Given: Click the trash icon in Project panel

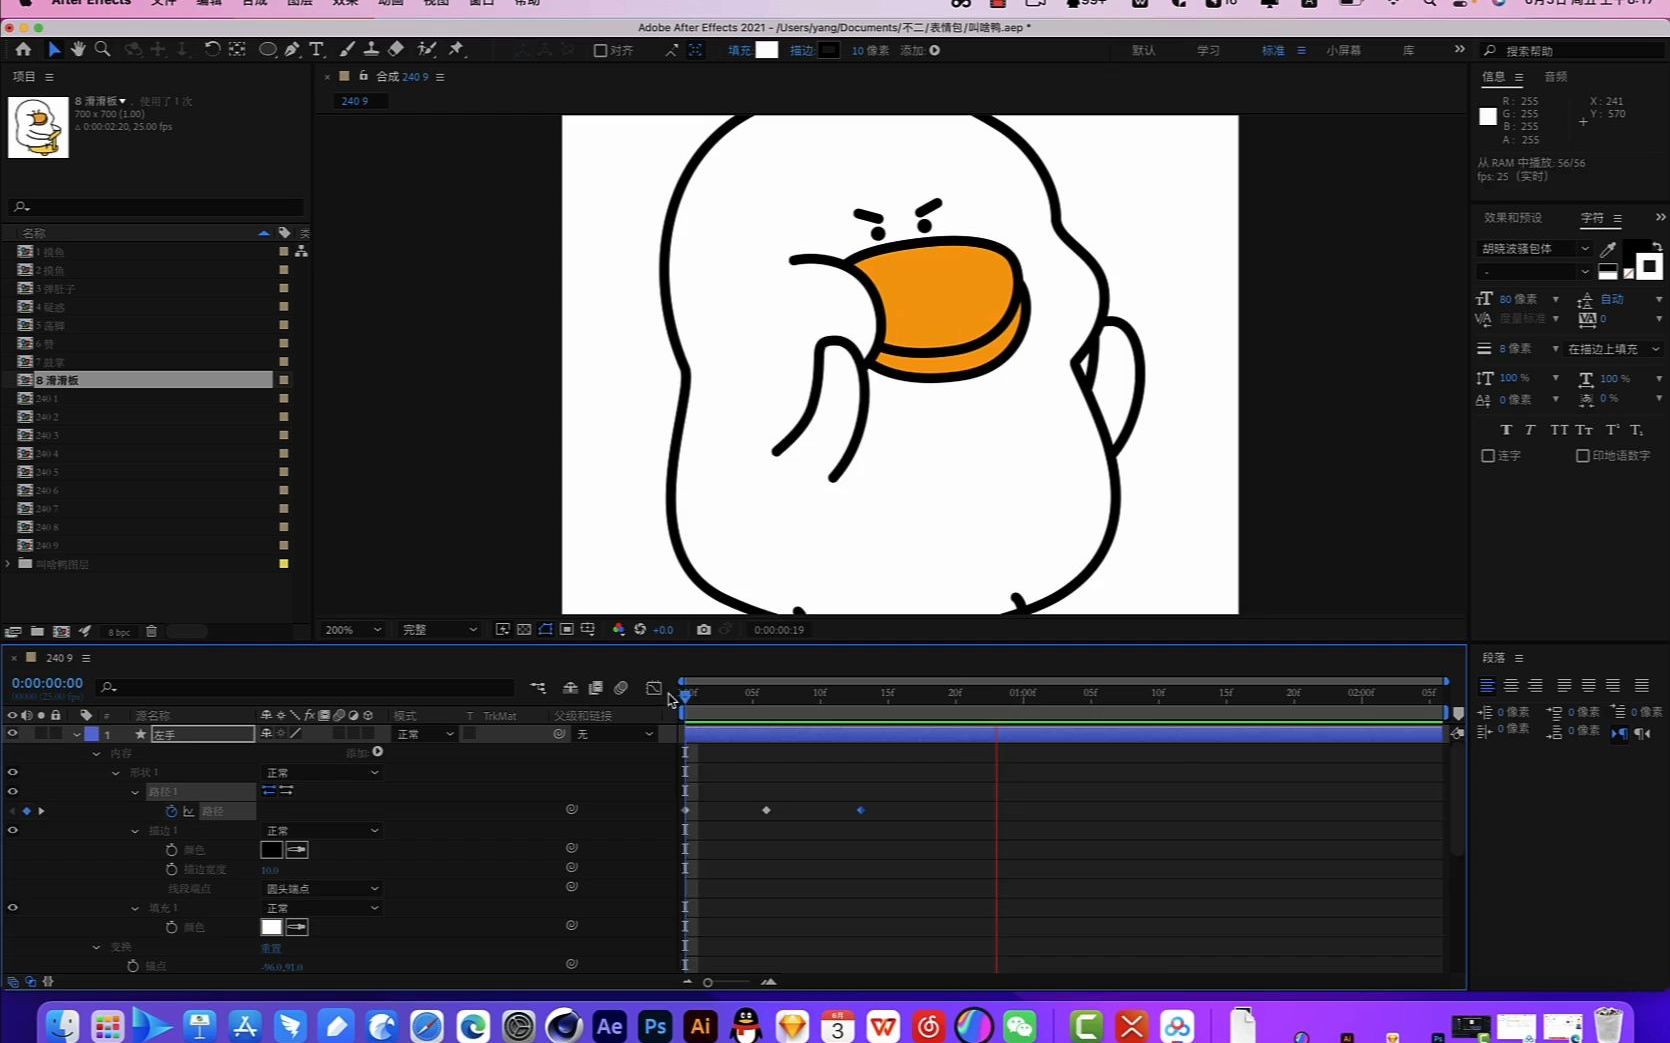Looking at the screenshot, I should click(151, 631).
